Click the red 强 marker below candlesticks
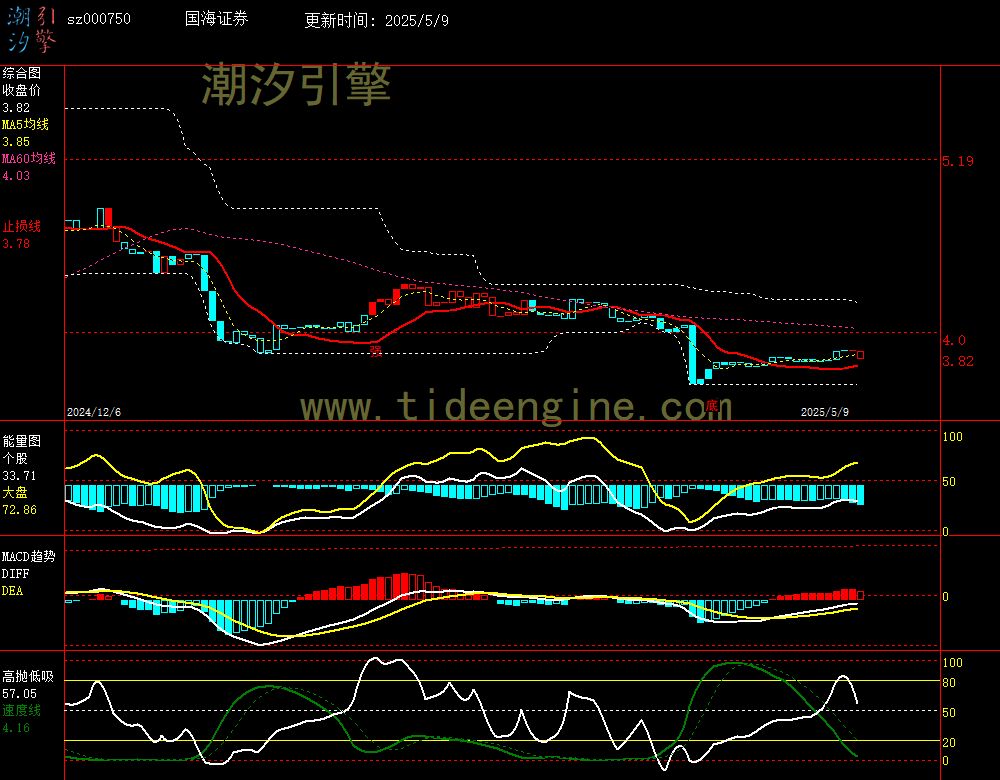The image size is (1000, 780). (376, 351)
